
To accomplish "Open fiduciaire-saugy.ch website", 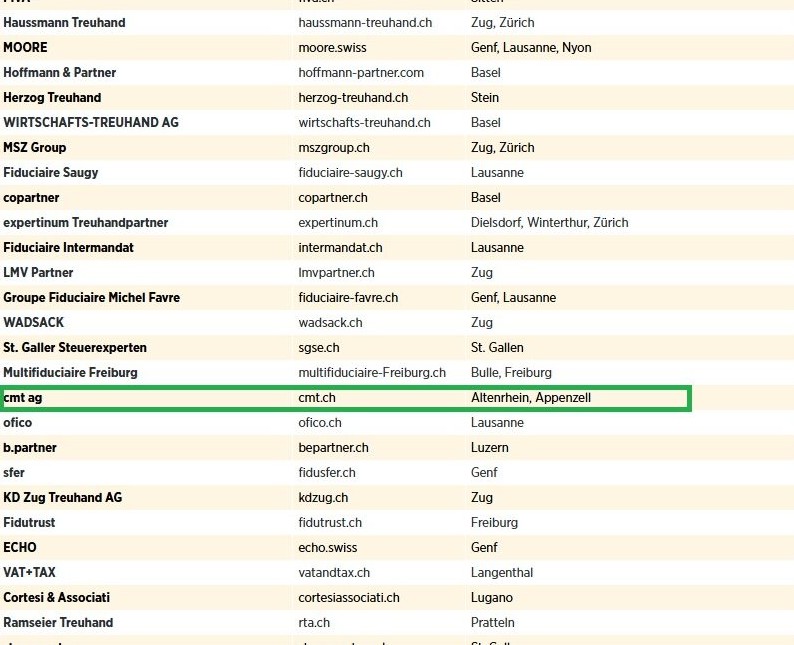I will point(350,173).
